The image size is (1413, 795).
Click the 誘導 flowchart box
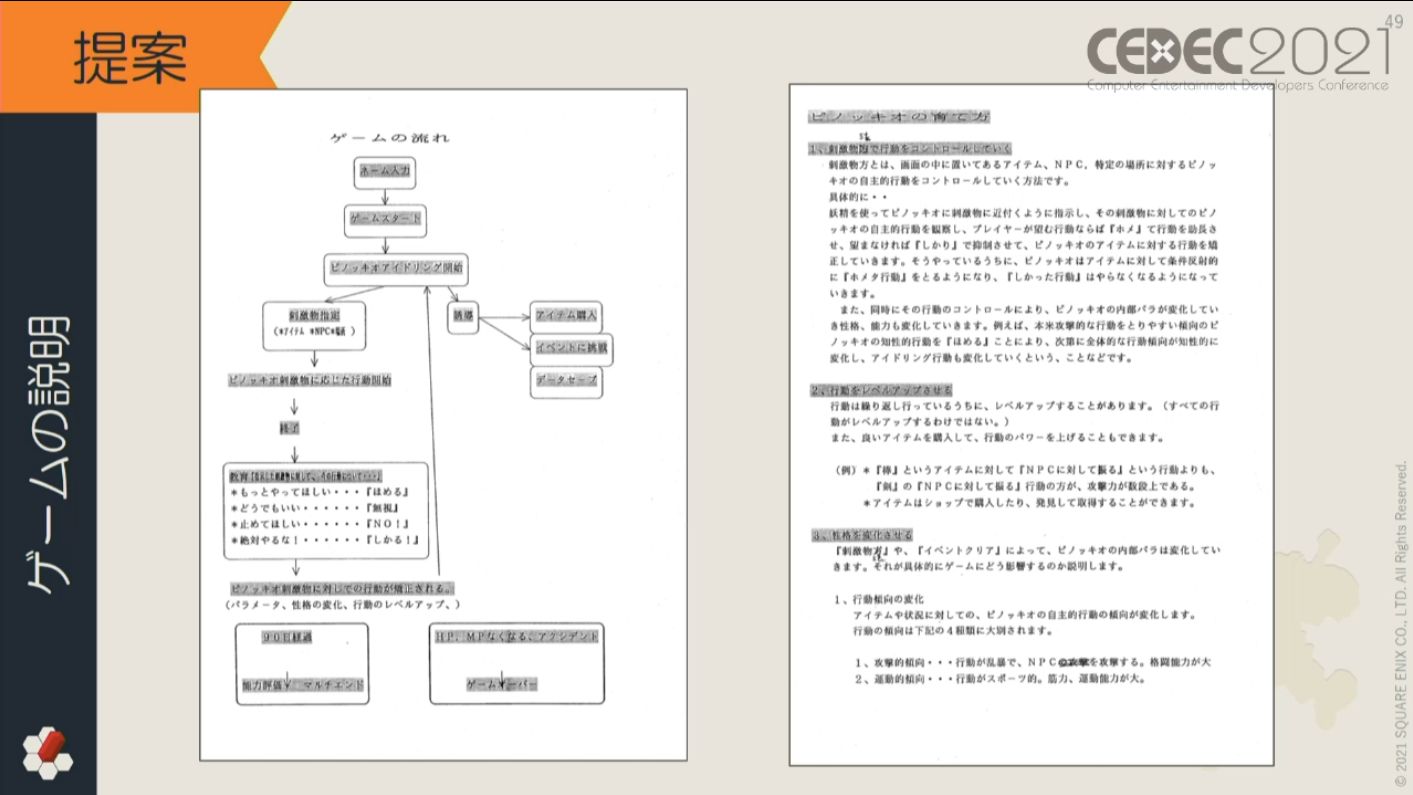click(x=462, y=317)
